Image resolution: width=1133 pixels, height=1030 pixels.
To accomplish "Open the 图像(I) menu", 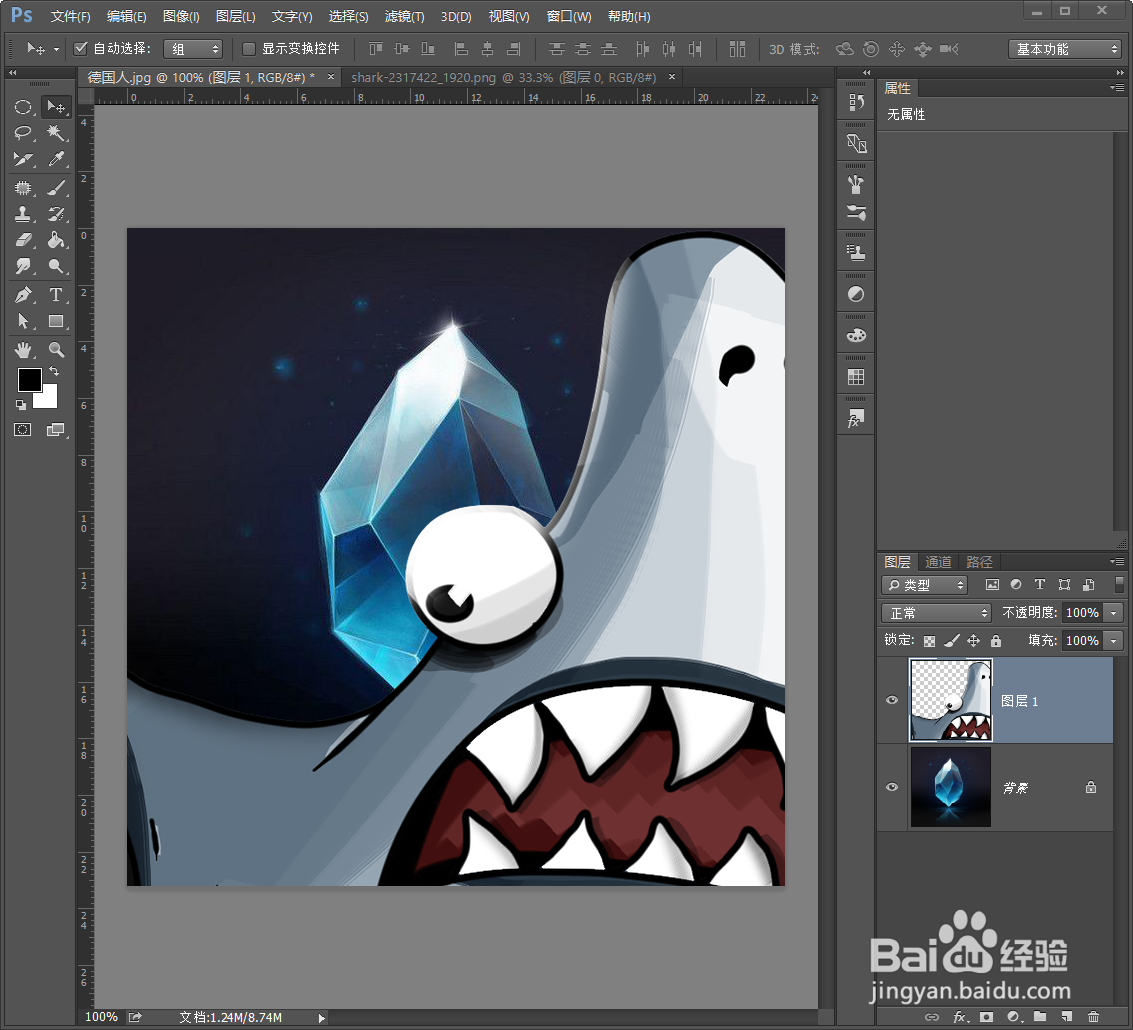I will [x=181, y=16].
